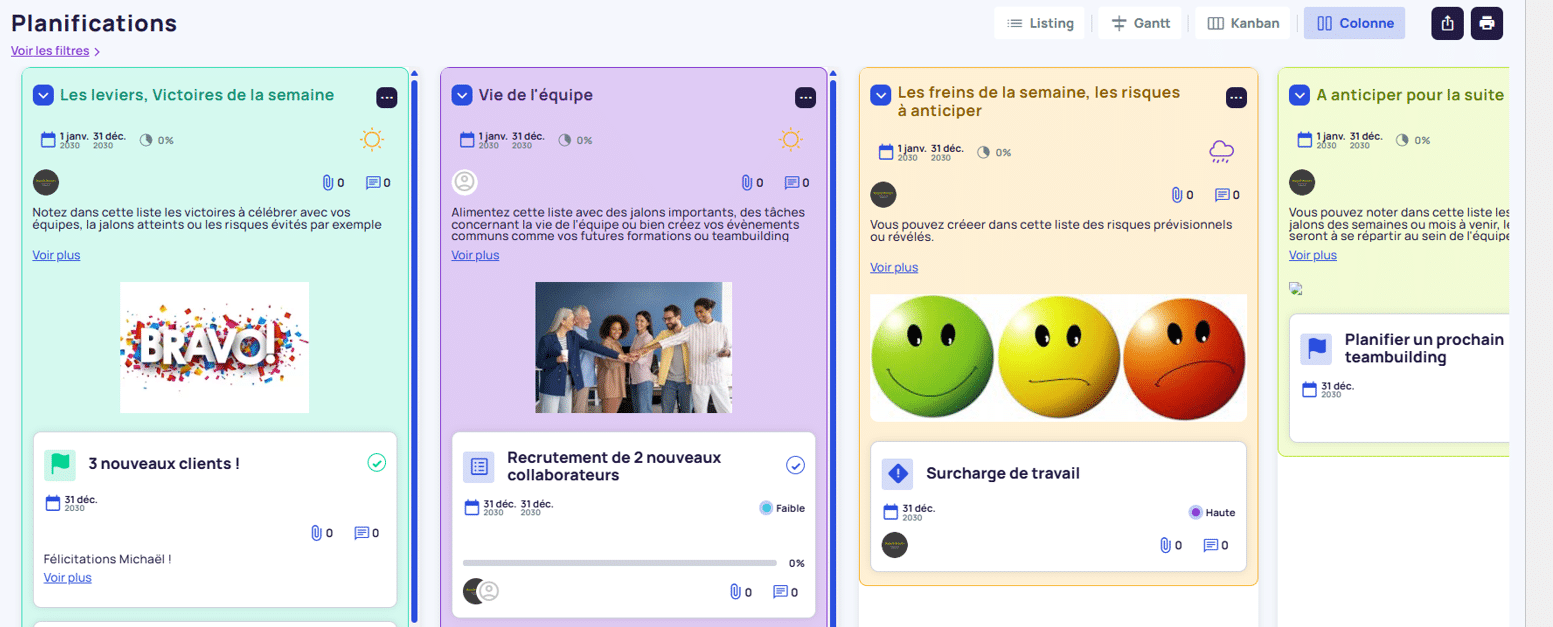
Task: Click the calendar icon in Les leviers column header
Action: [x=48, y=140]
